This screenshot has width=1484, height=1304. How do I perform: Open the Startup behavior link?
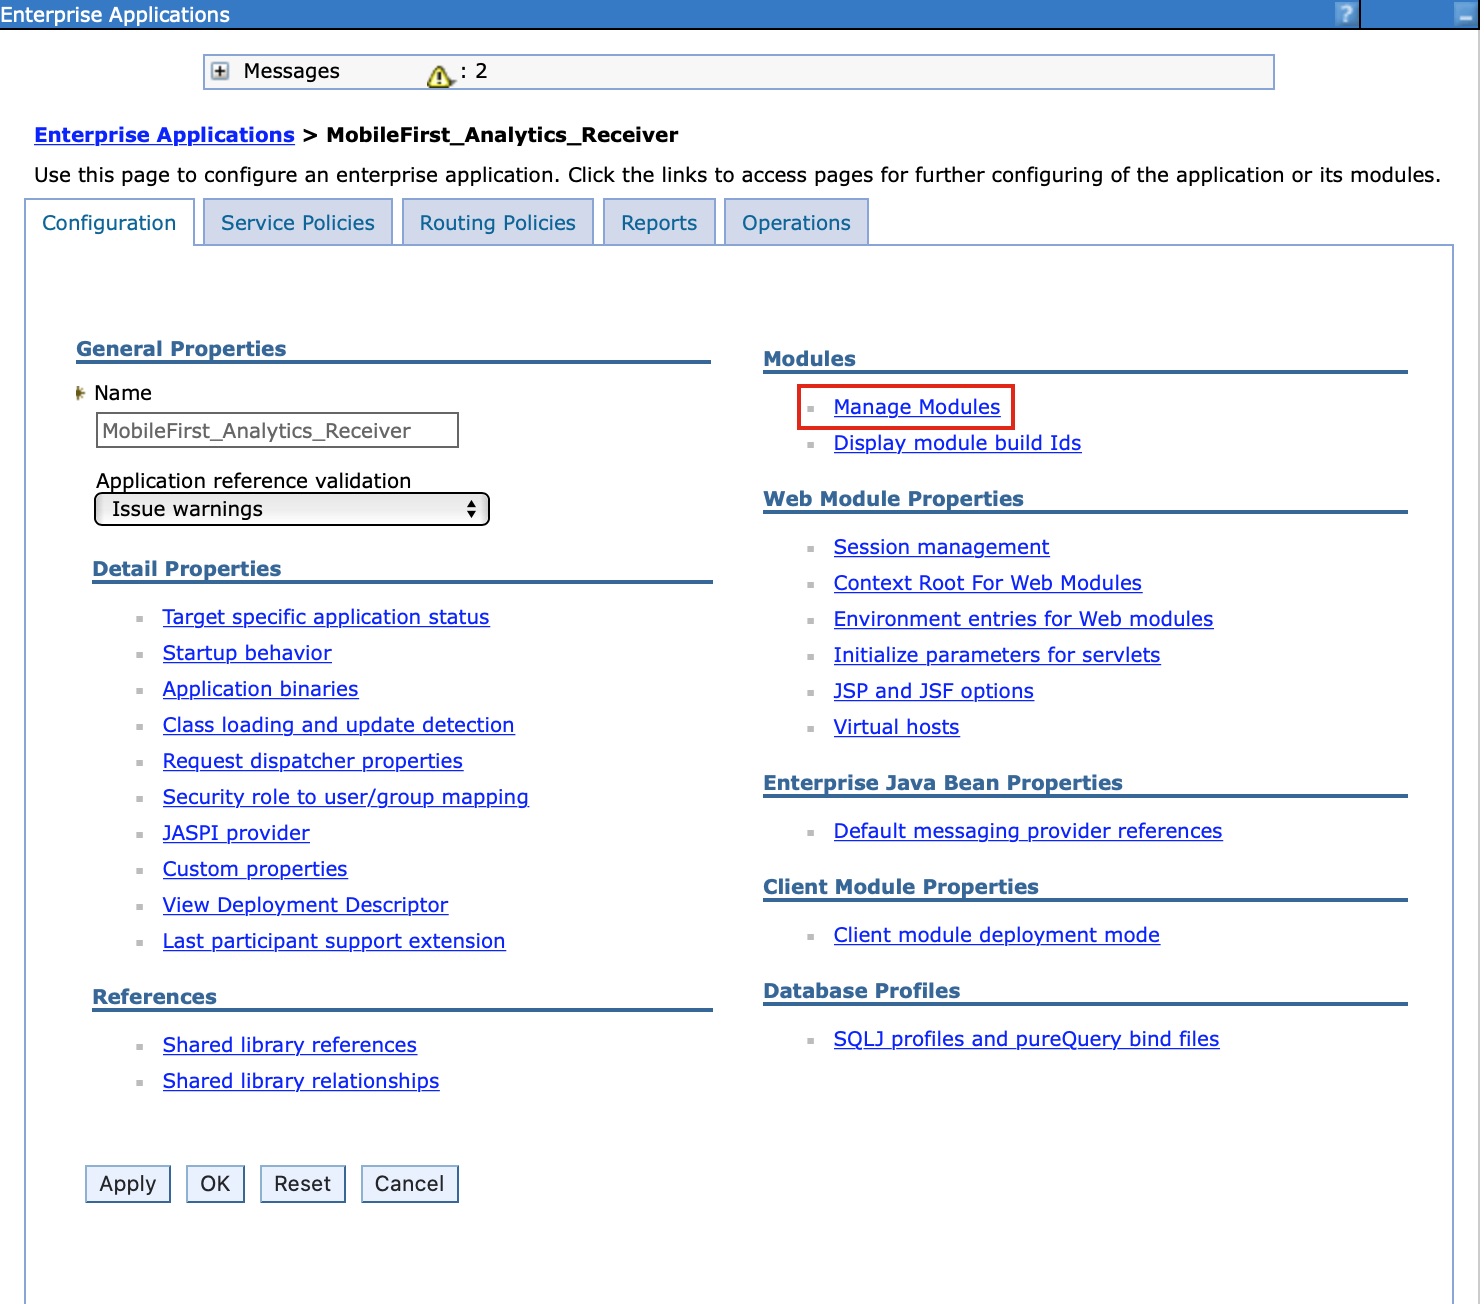point(247,653)
